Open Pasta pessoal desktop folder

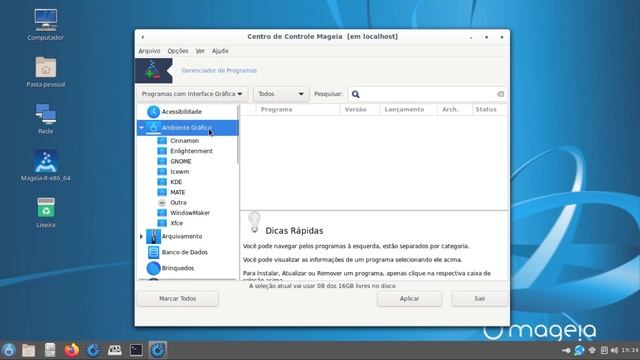point(45,72)
